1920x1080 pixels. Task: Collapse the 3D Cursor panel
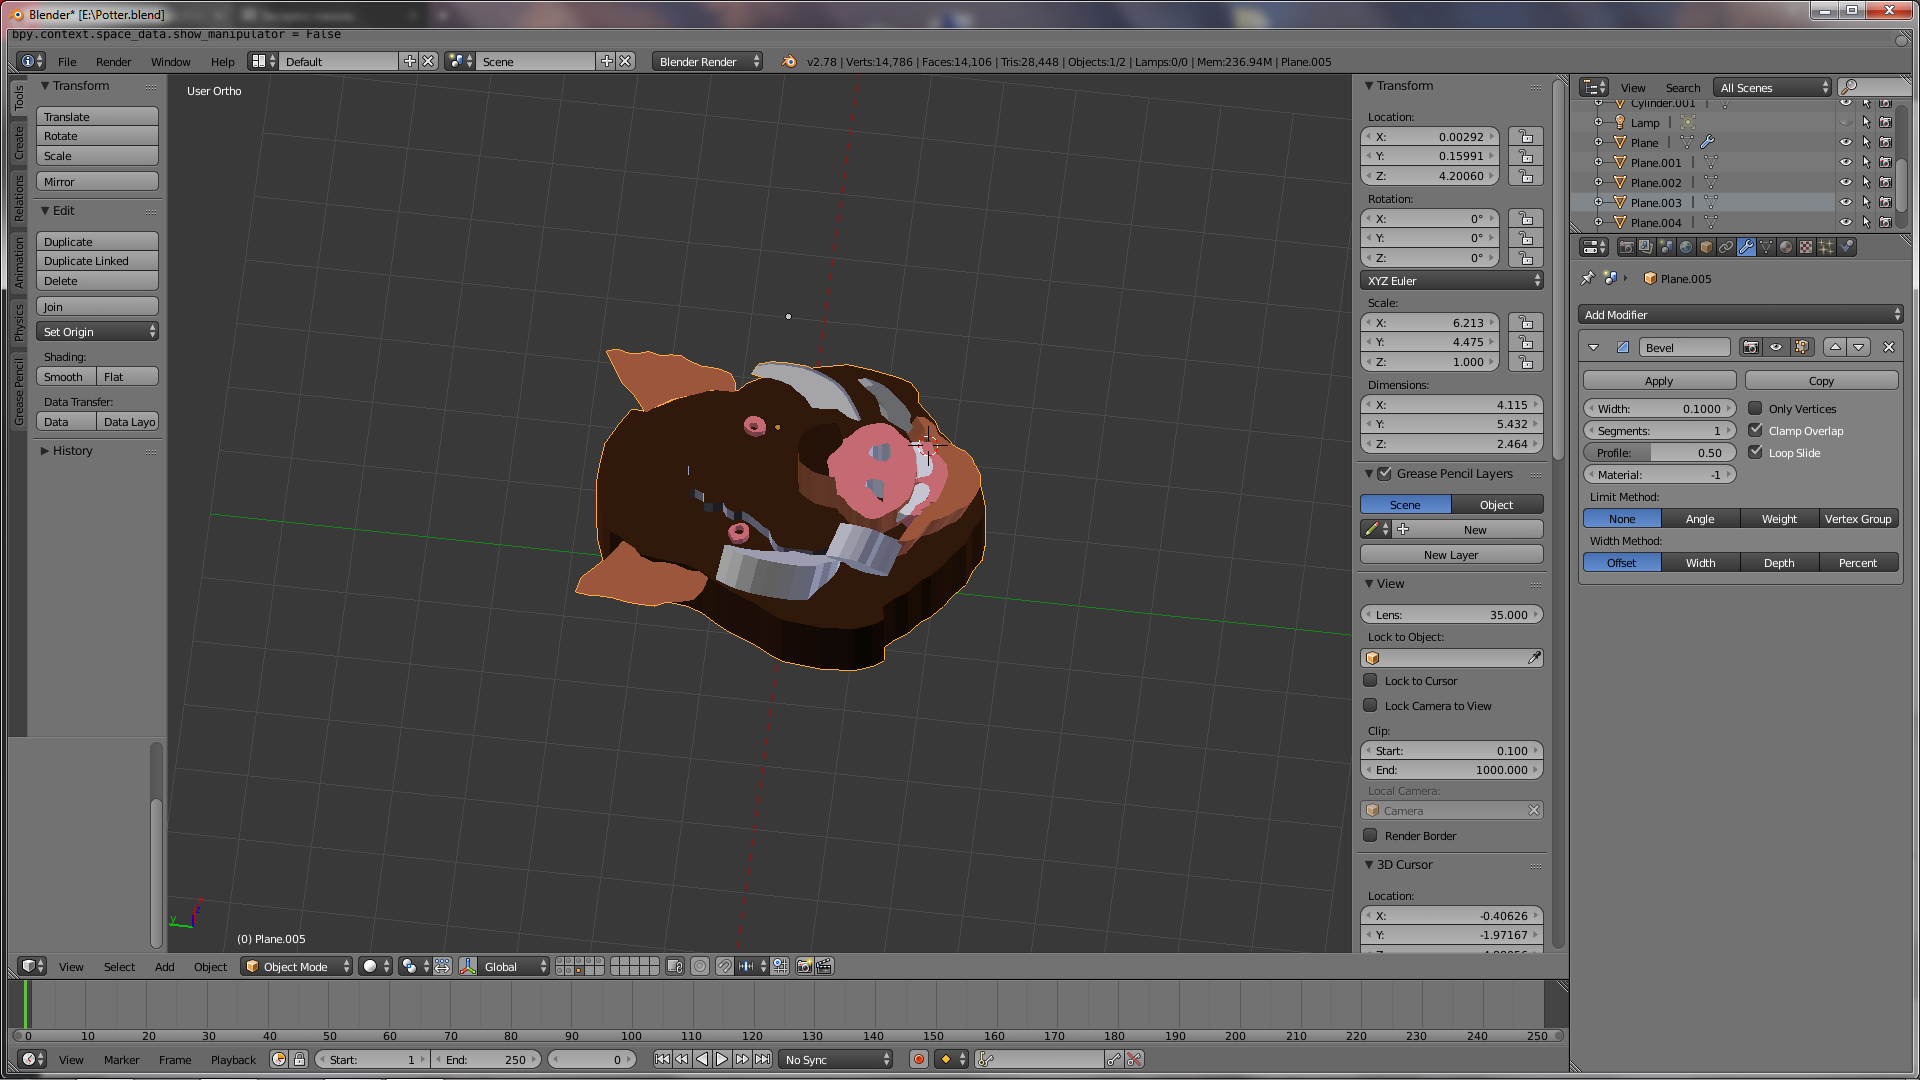click(1369, 864)
